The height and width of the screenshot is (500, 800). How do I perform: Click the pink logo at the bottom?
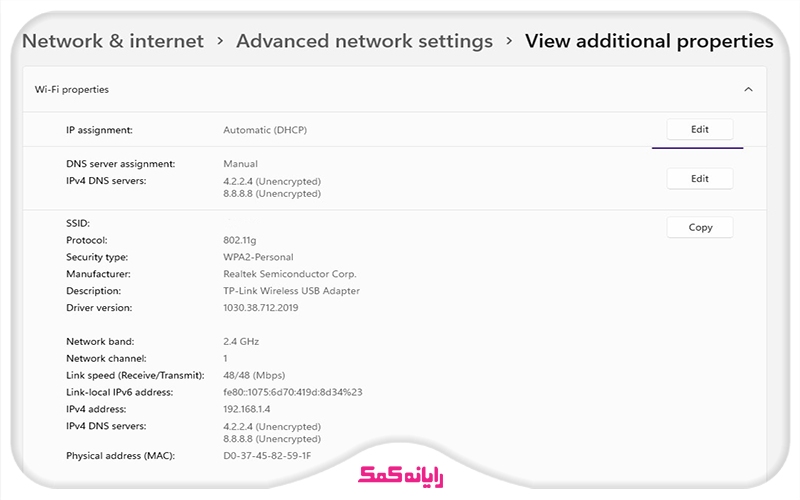pyautogui.click(x=400, y=473)
